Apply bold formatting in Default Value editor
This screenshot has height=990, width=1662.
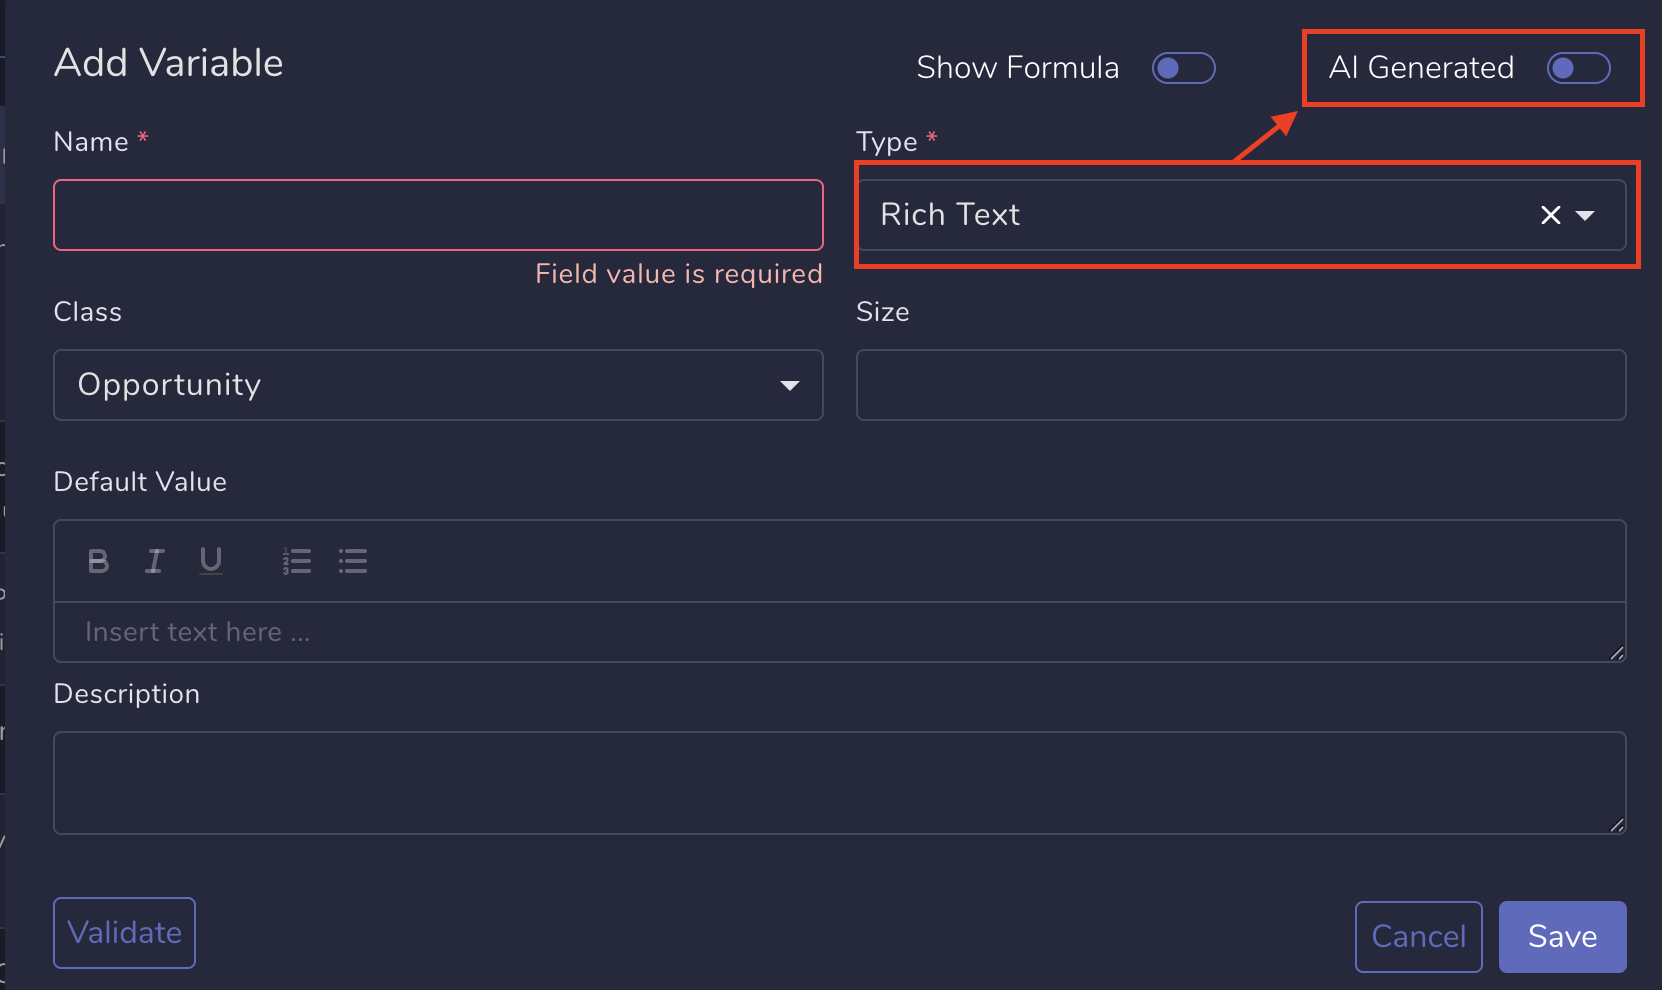coord(97,560)
